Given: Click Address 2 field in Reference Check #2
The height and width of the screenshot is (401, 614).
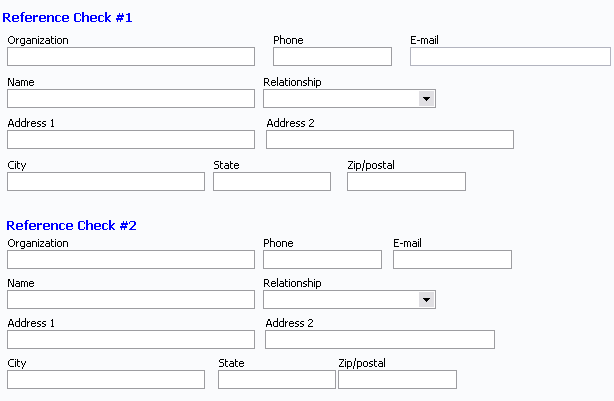Looking at the screenshot, I should click(x=380, y=339).
